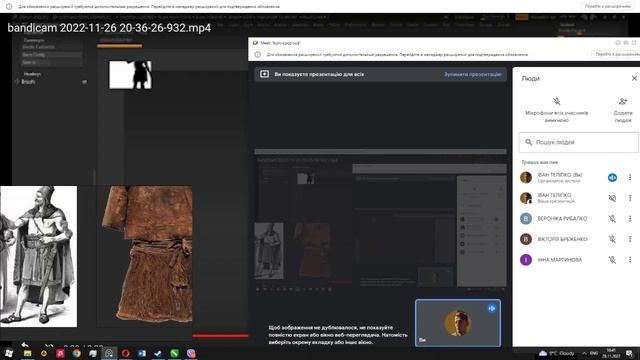Click the muted microphone icon for ІННА МАРТИНОВА

[x=612, y=260]
